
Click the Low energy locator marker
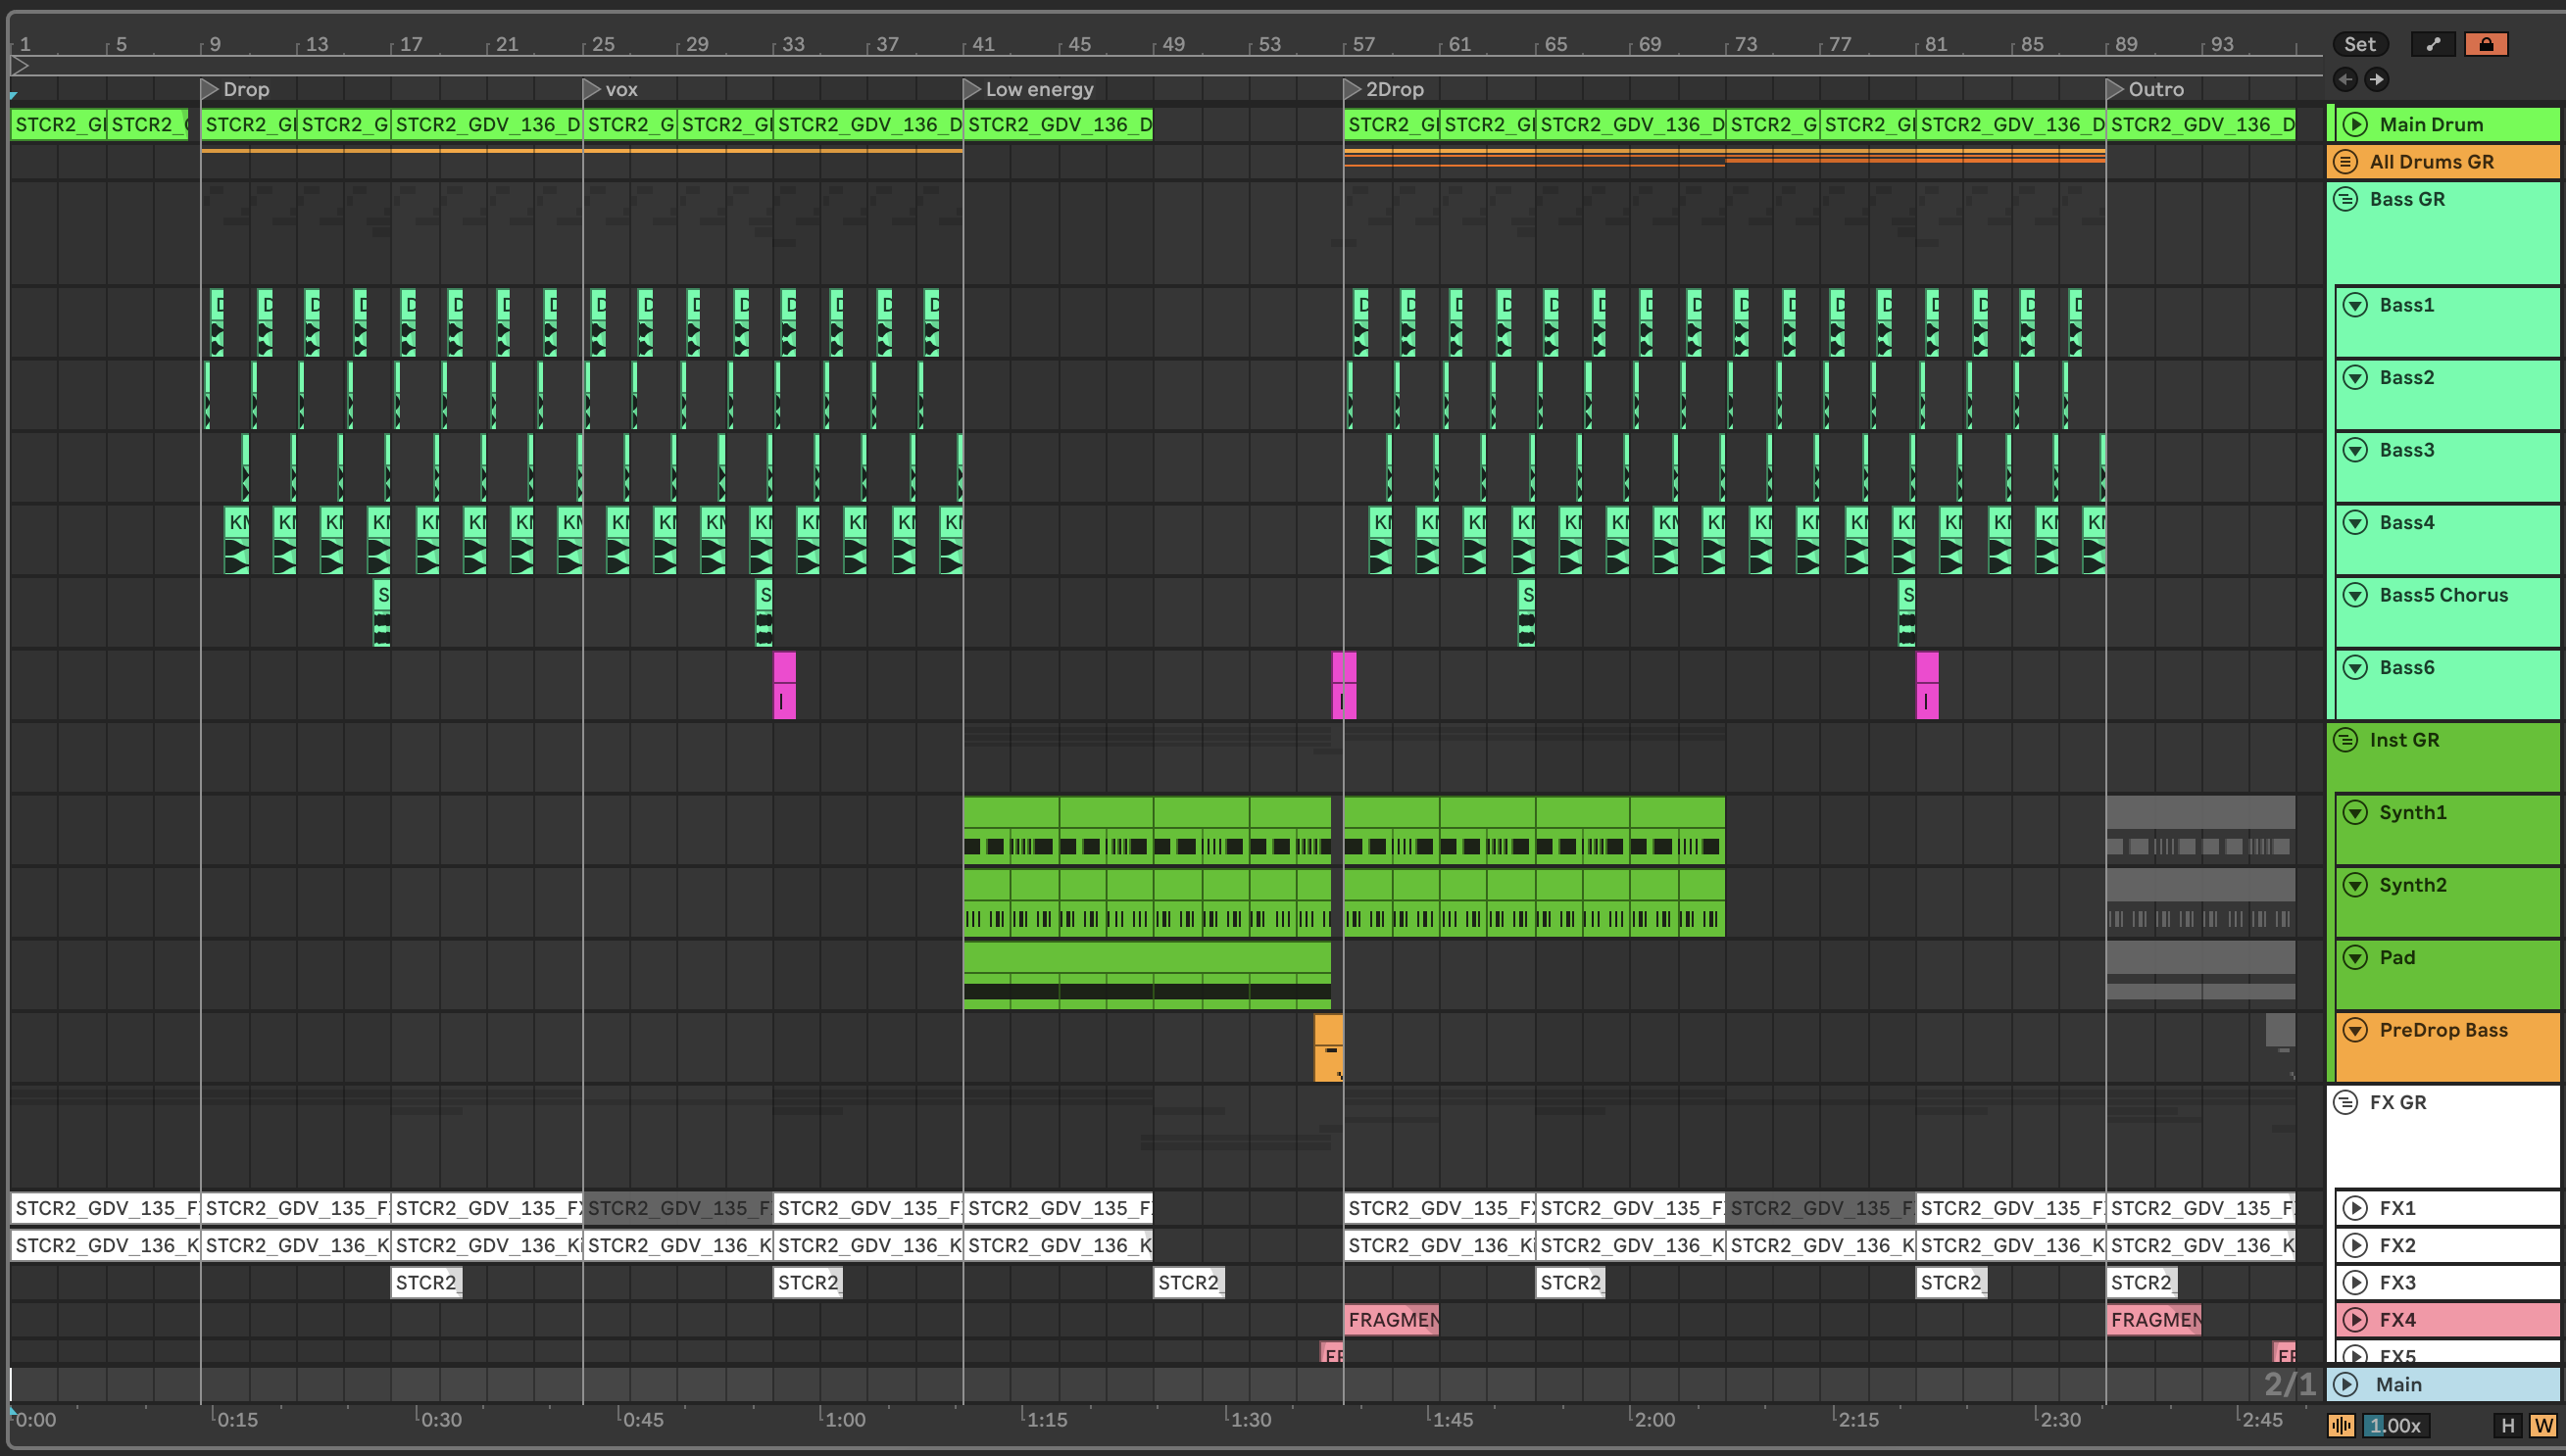tap(971, 89)
